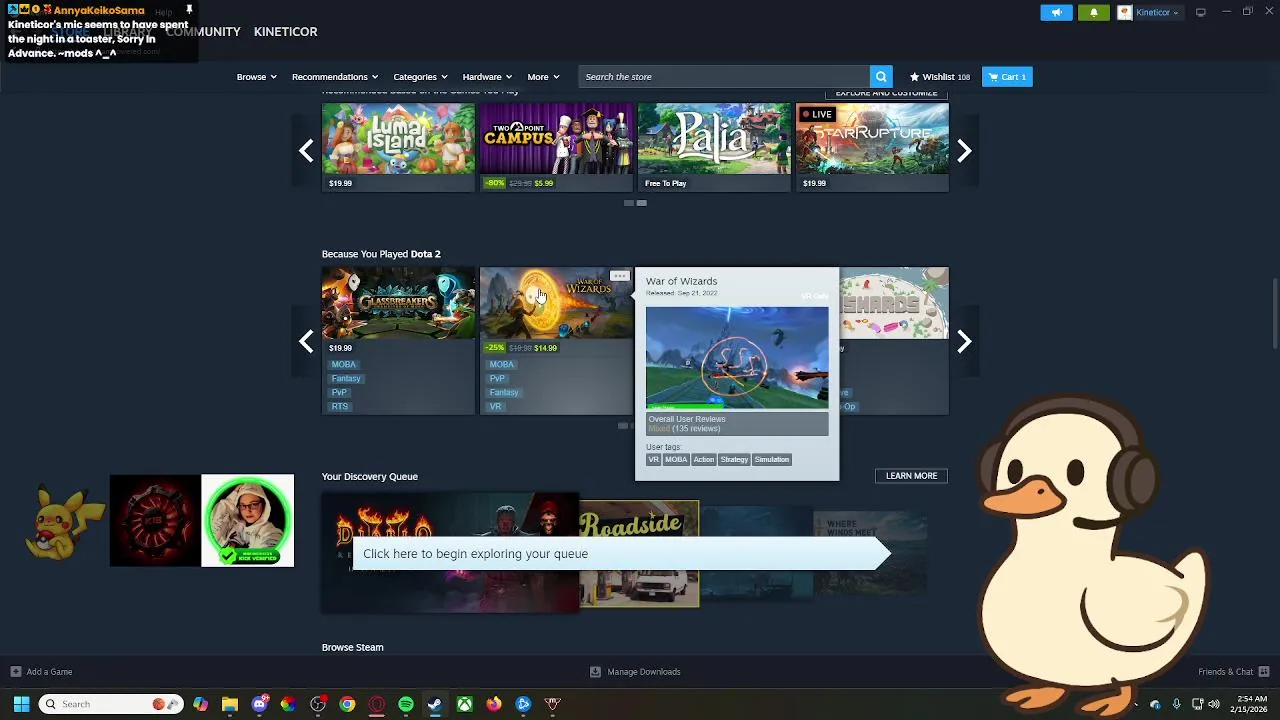
Task: Open the Wishlist 108 link
Action: coord(939,77)
